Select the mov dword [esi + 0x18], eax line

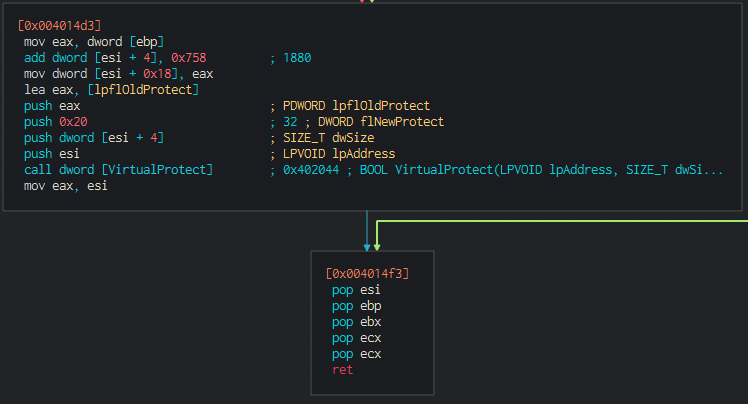[x=118, y=74]
